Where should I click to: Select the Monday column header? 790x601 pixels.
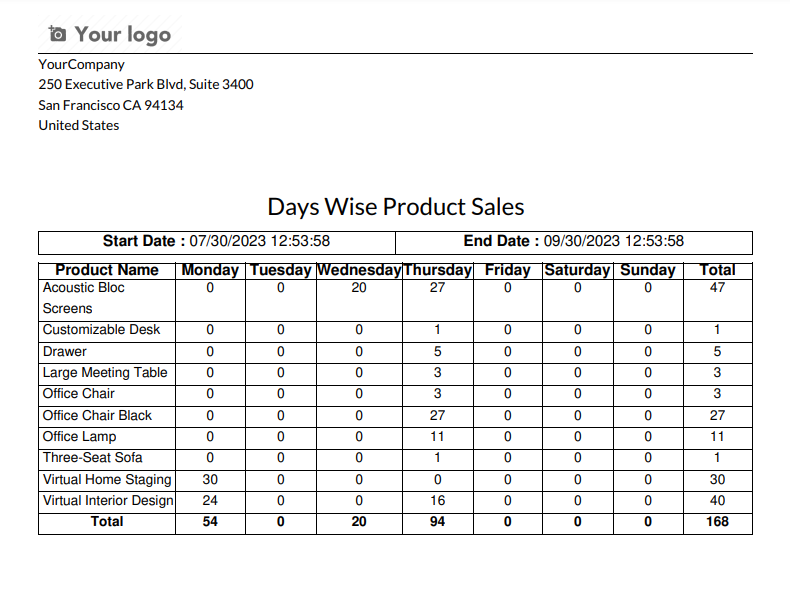point(210,270)
